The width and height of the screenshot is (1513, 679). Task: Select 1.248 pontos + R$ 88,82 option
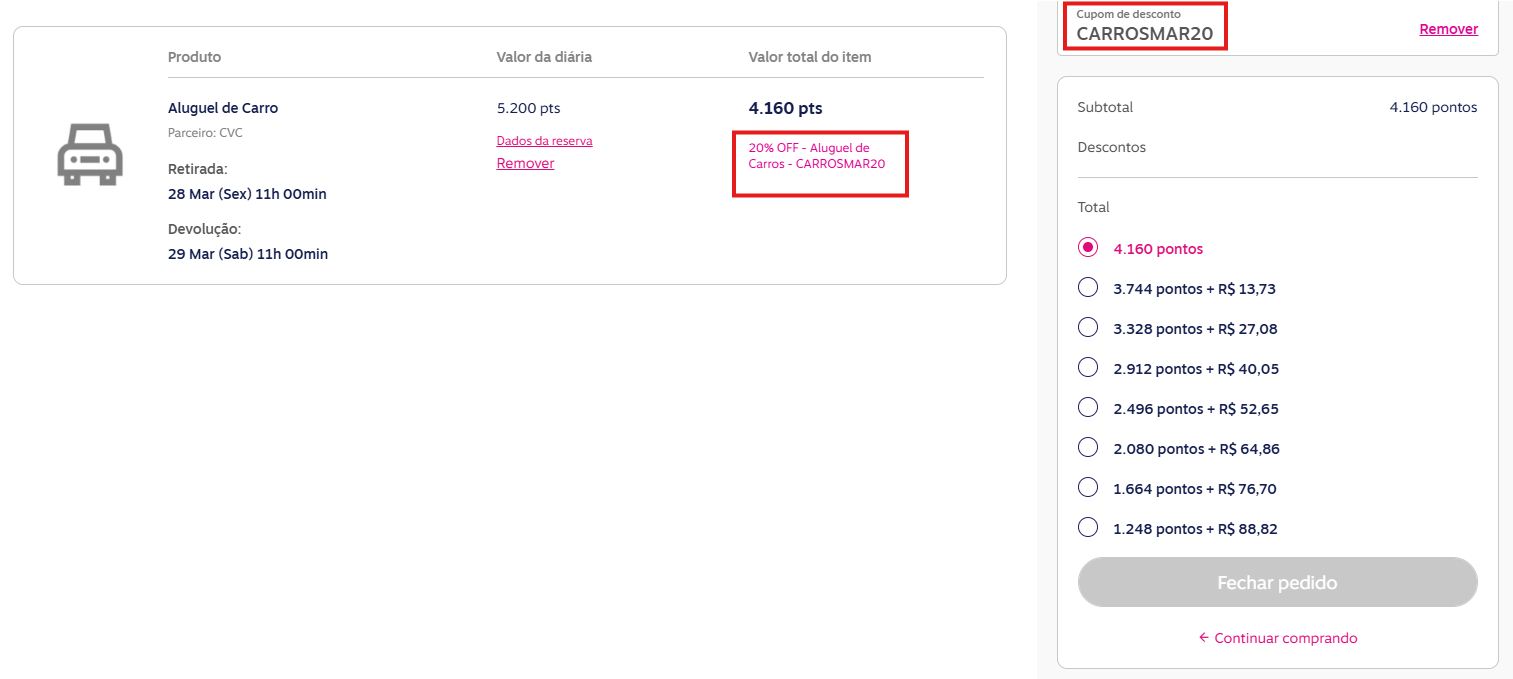(1088, 528)
